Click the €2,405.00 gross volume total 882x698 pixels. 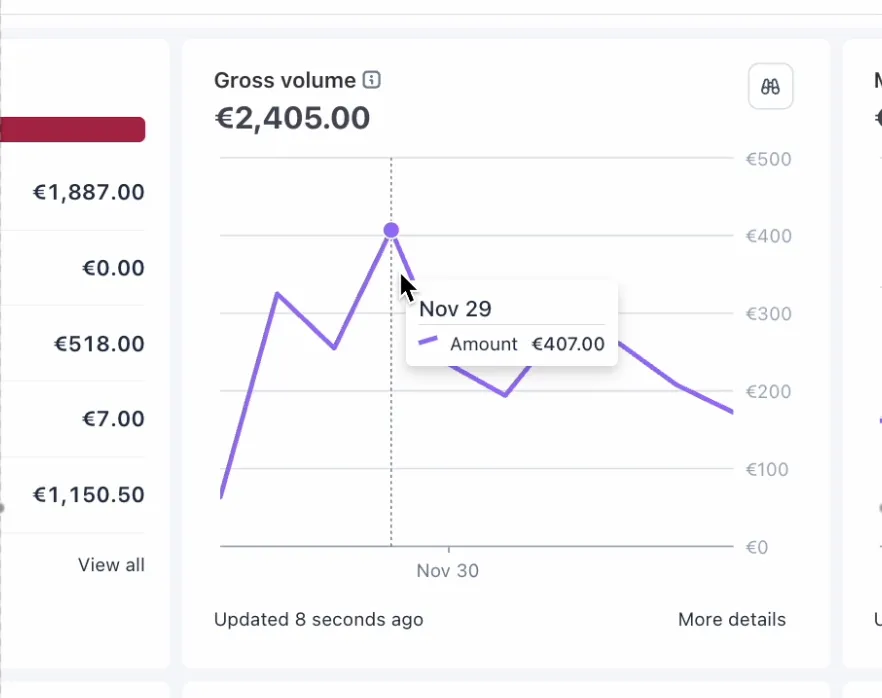pyautogui.click(x=292, y=118)
